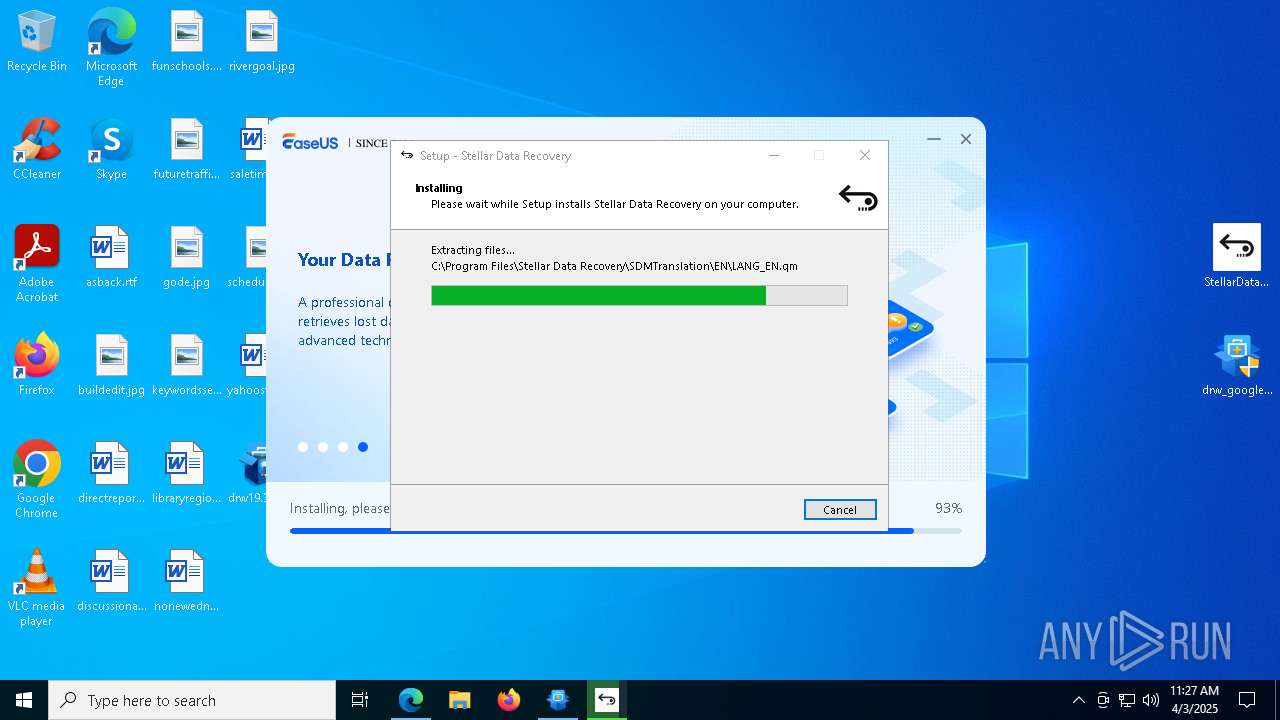Select the second slide dot in EaseUS installer
The image size is (1280, 720).
pos(323,447)
